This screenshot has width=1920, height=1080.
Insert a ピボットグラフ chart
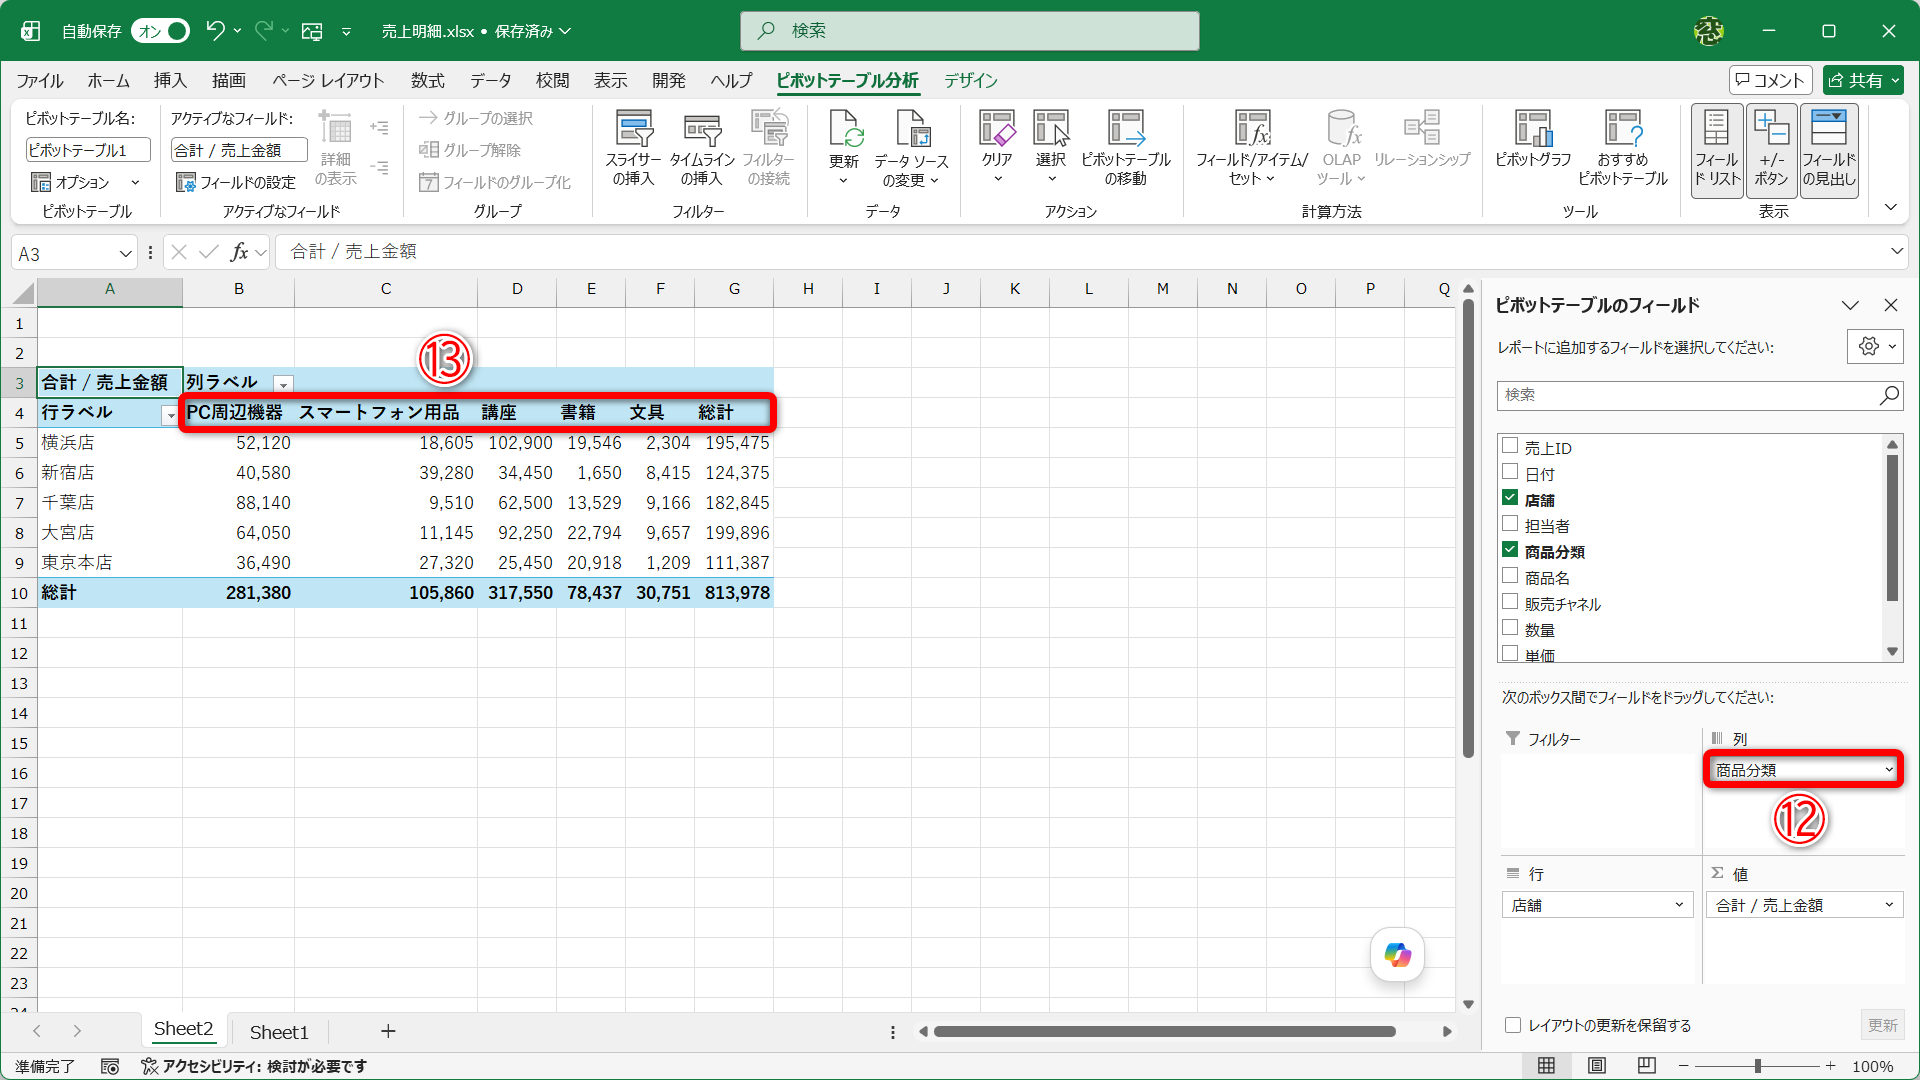tap(1533, 140)
